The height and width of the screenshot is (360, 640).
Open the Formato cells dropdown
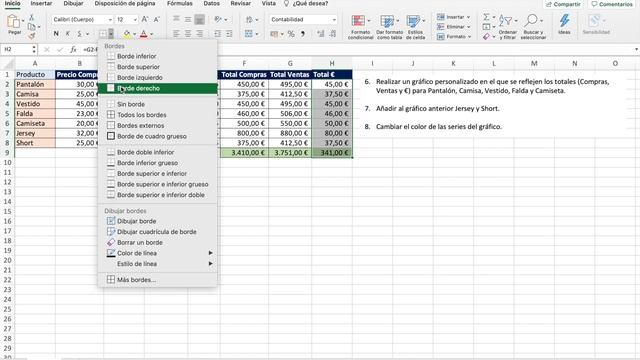pyautogui.click(x=453, y=36)
